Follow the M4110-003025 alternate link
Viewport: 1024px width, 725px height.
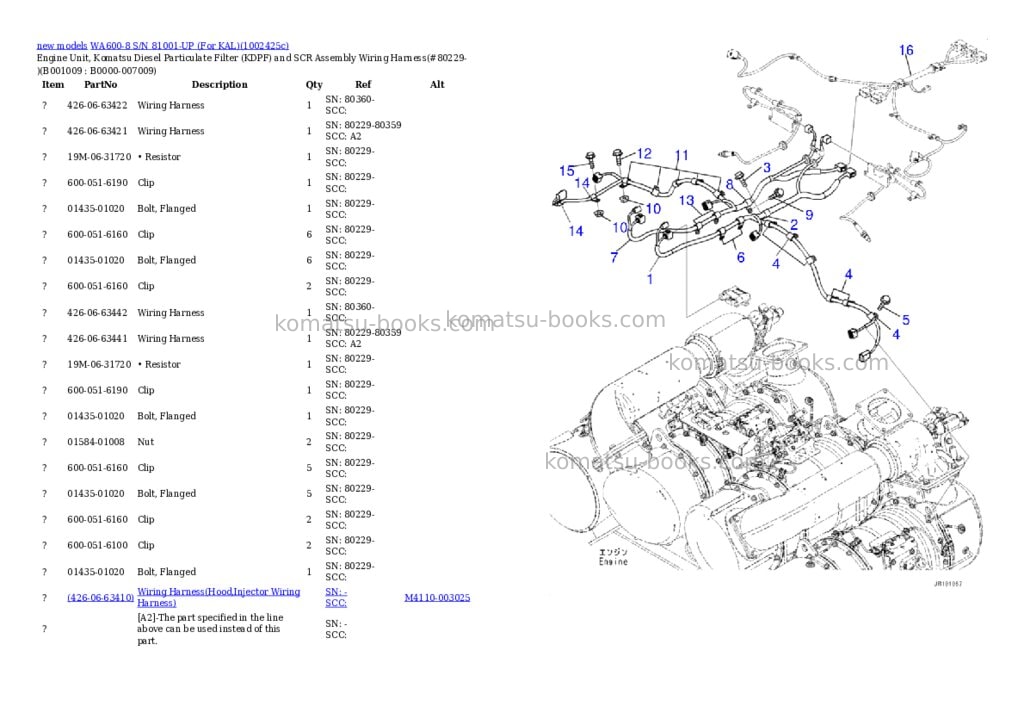click(x=437, y=598)
